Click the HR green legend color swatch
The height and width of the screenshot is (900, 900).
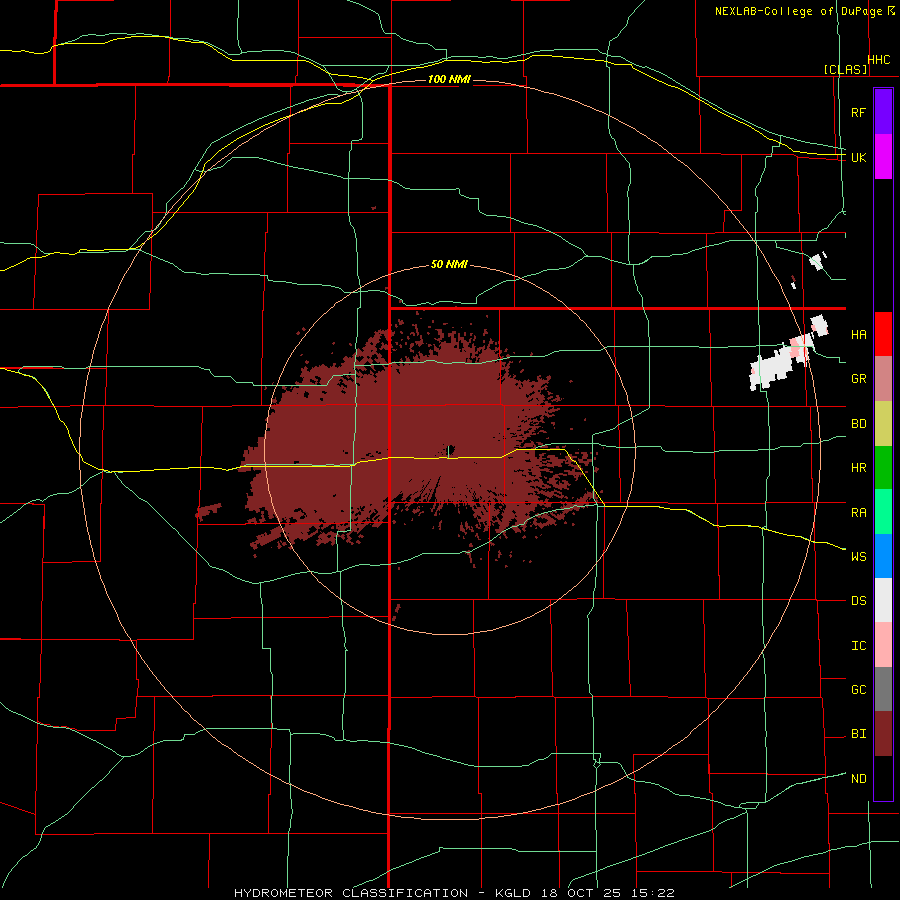[883, 468]
